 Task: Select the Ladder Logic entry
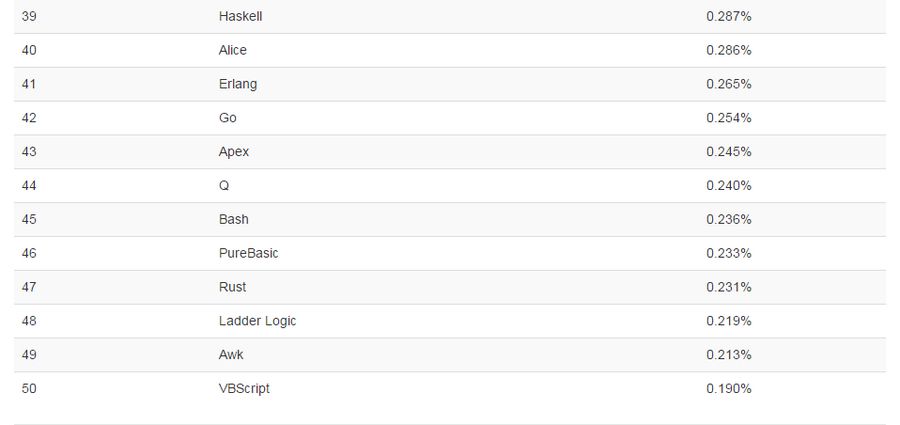(x=257, y=321)
